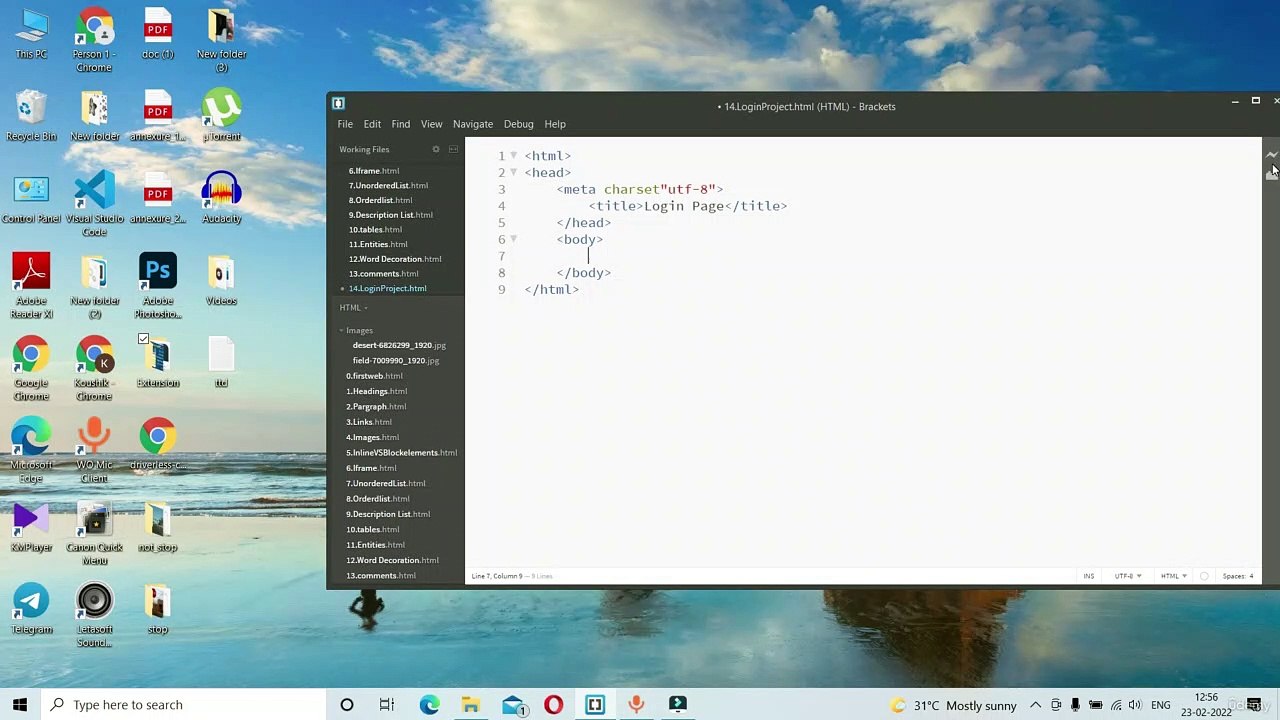The height and width of the screenshot is (720, 1280).
Task: Open the doc (1) PDF on desktop
Action: point(158,35)
